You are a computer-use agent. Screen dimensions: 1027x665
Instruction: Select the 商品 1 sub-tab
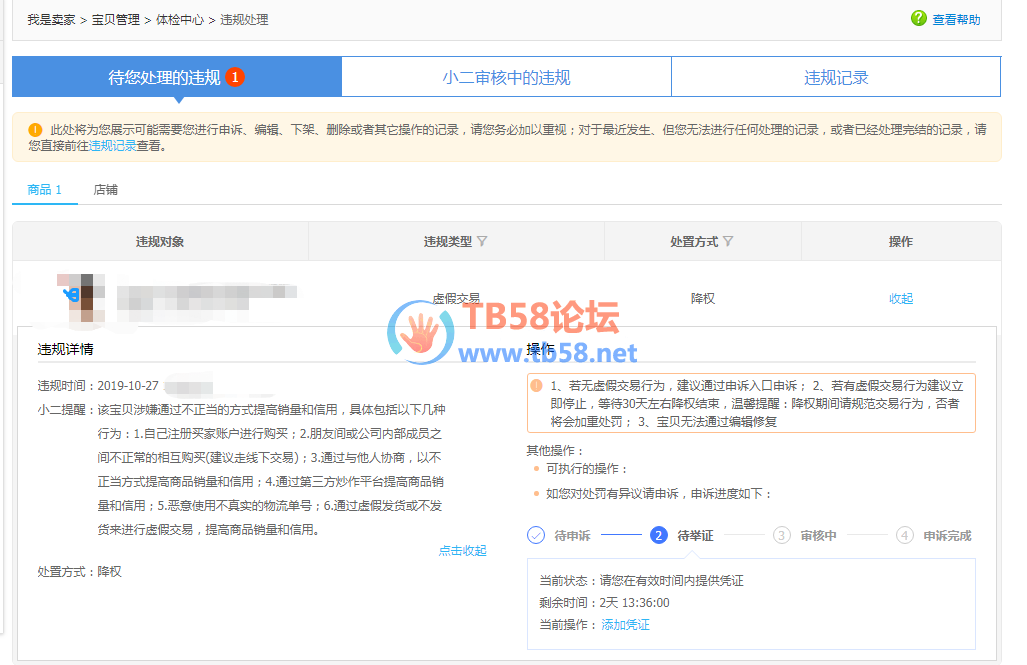click(x=45, y=189)
